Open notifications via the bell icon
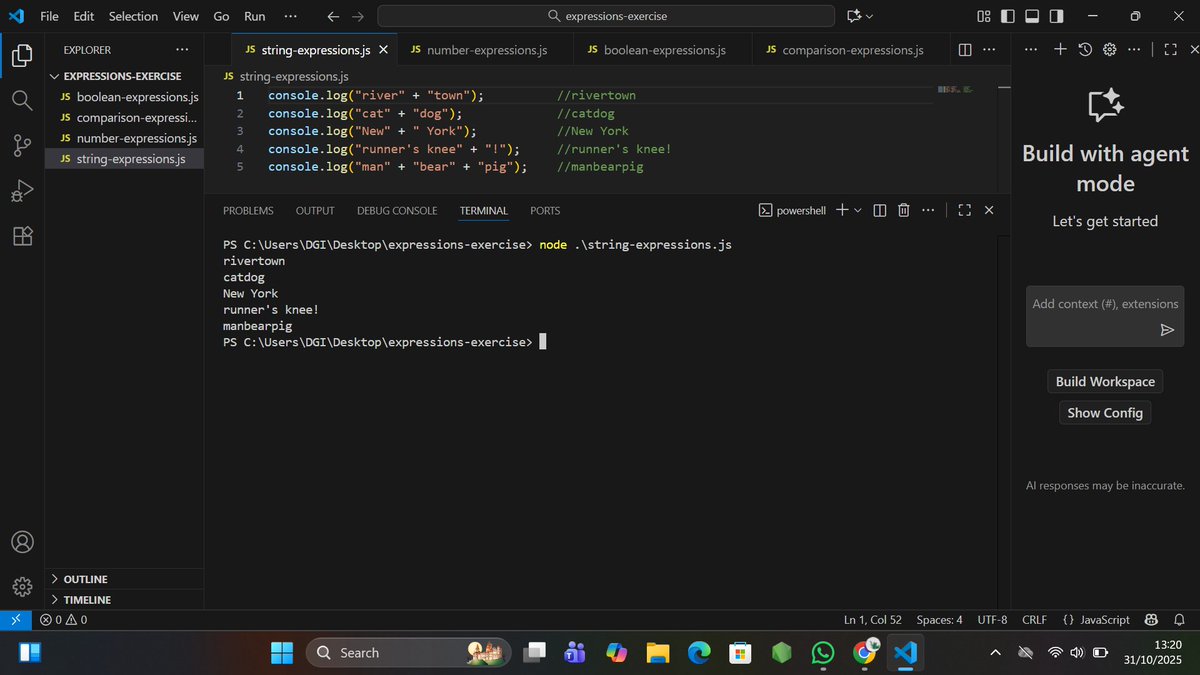 coord(1179,619)
